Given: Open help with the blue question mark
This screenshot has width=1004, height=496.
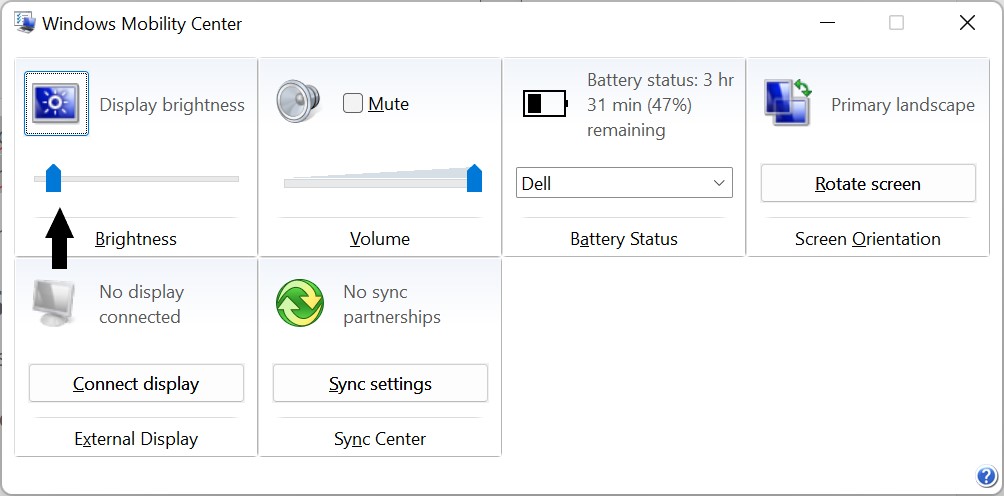Looking at the screenshot, I should [x=985, y=476].
